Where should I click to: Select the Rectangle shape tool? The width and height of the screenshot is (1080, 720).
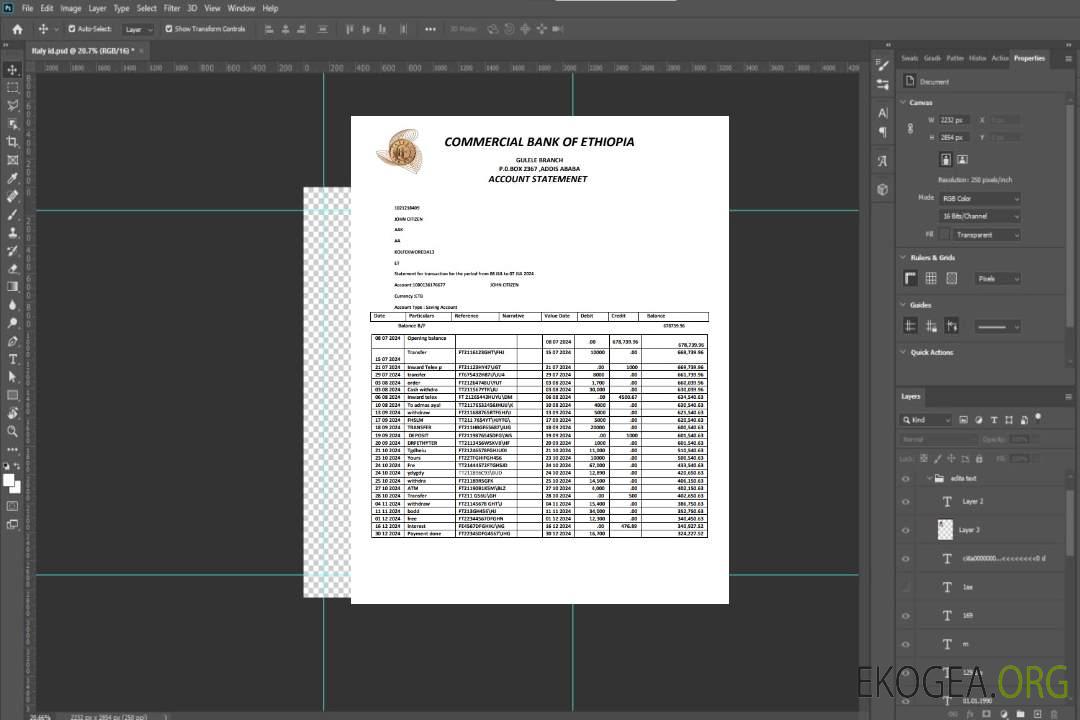click(x=12, y=395)
